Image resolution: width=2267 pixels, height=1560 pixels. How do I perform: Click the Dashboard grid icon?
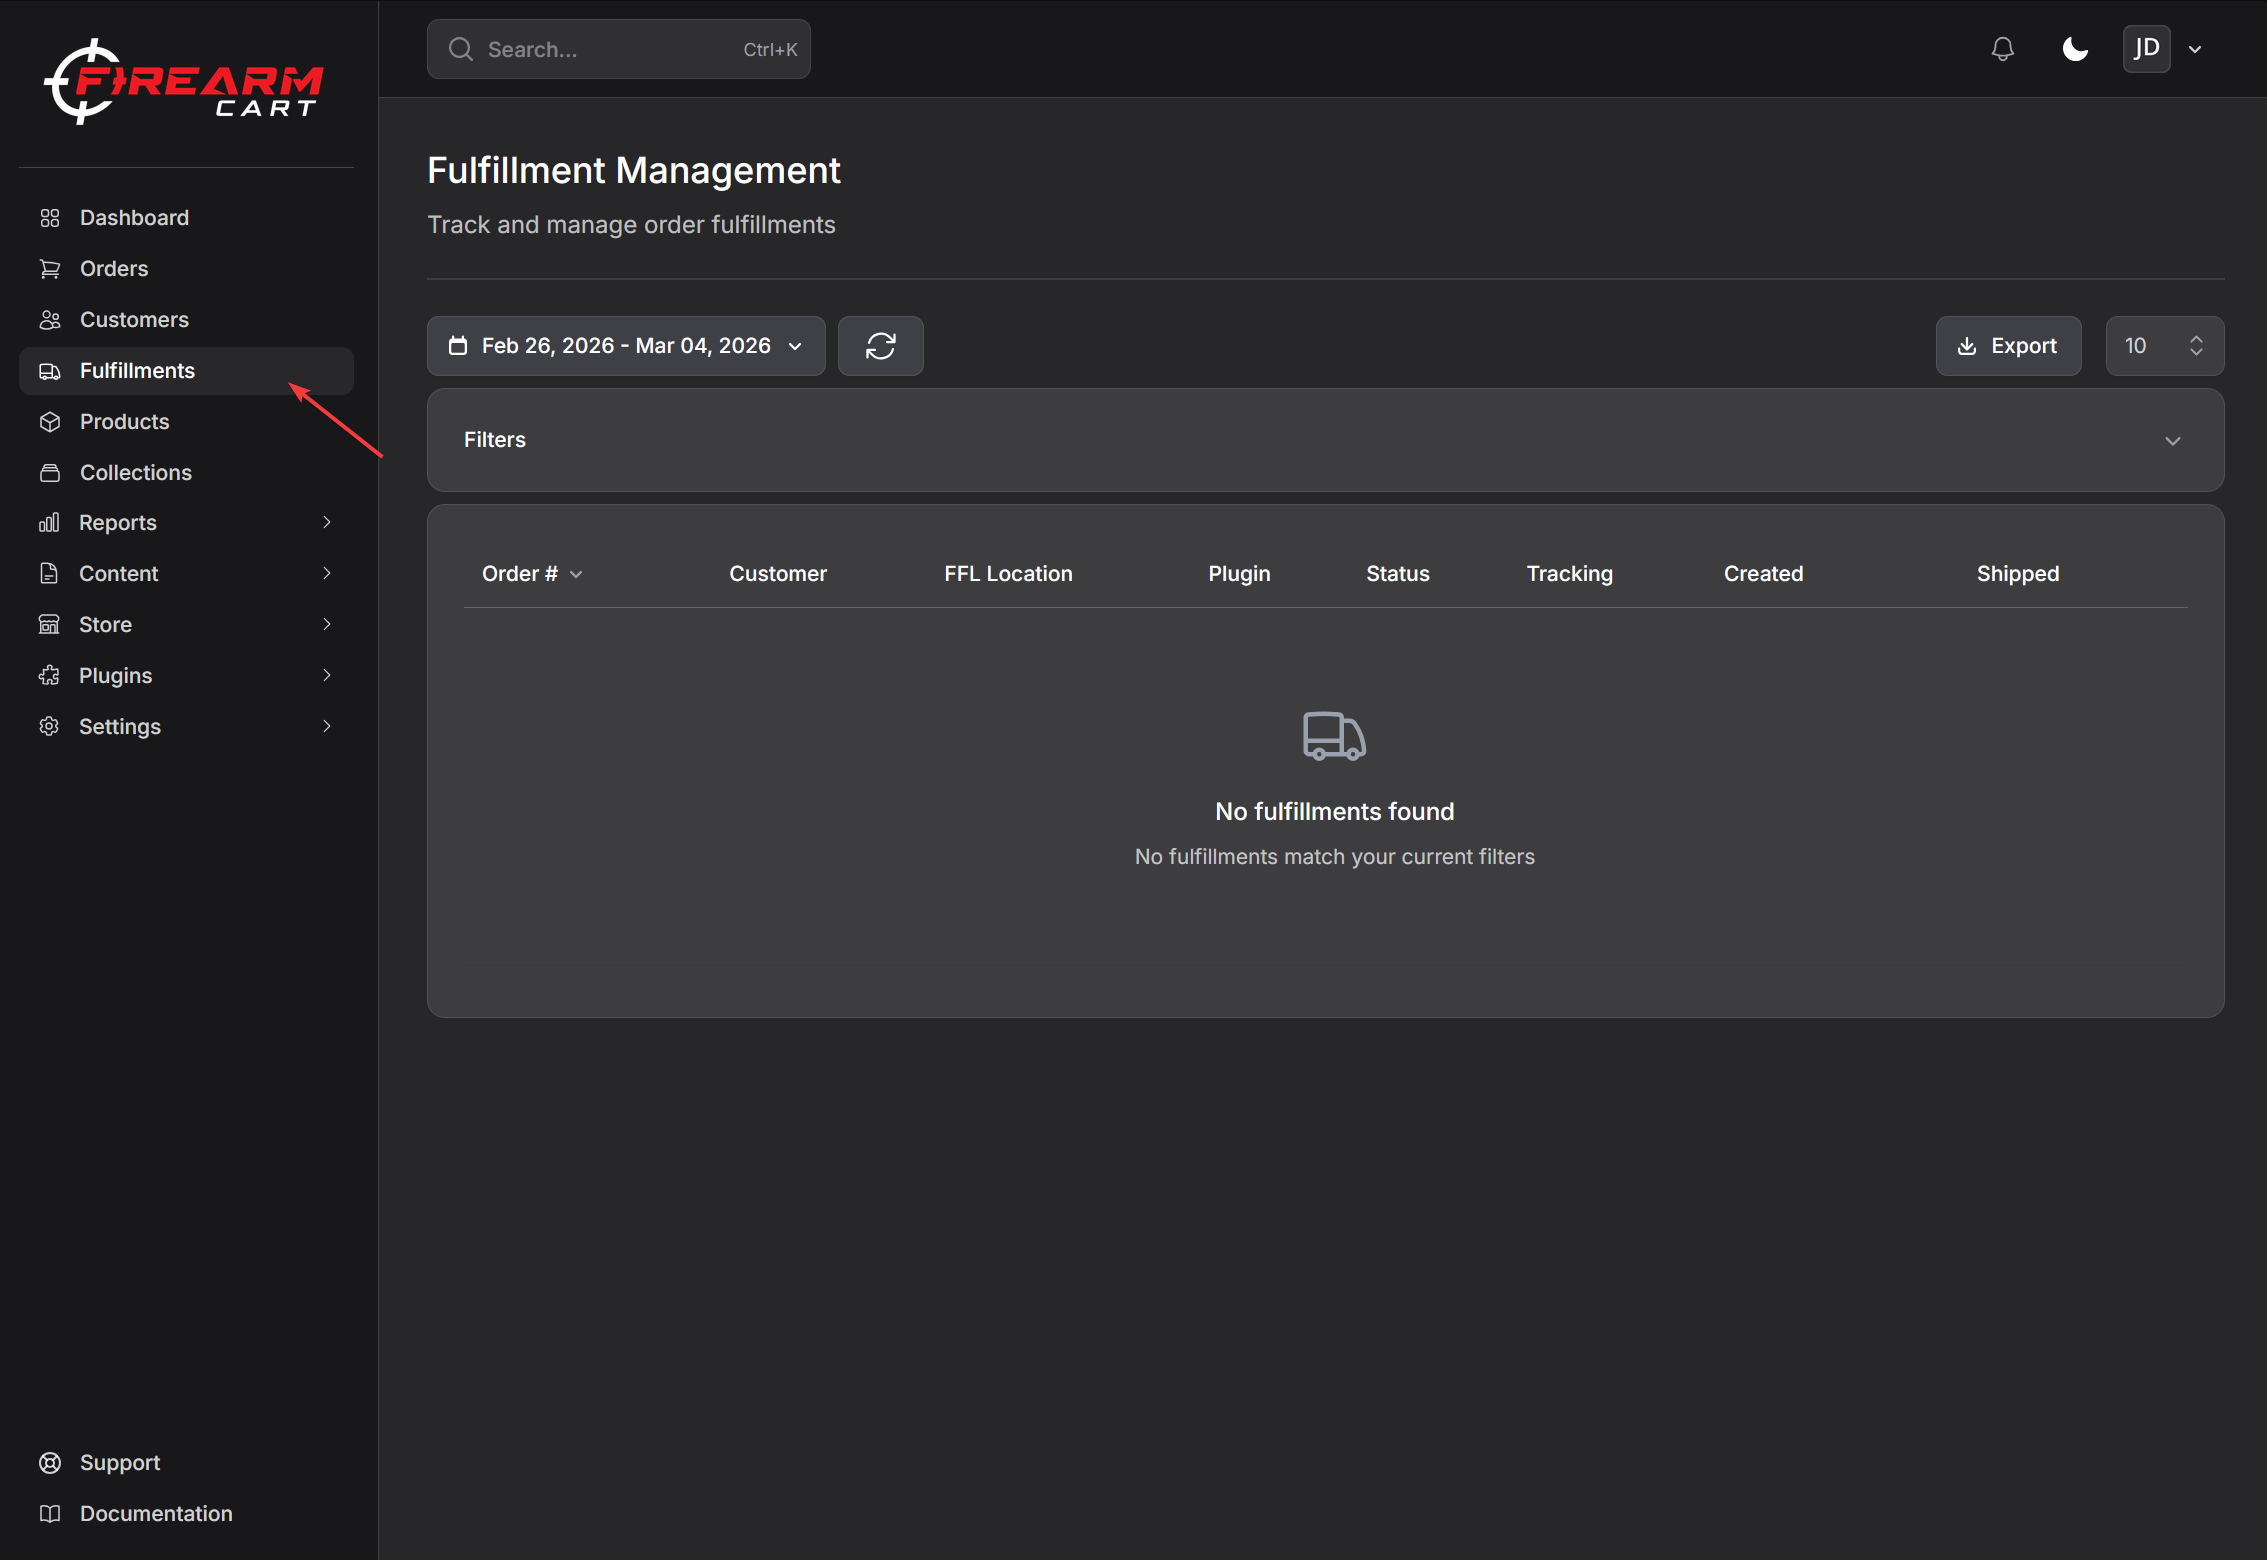coord(50,218)
